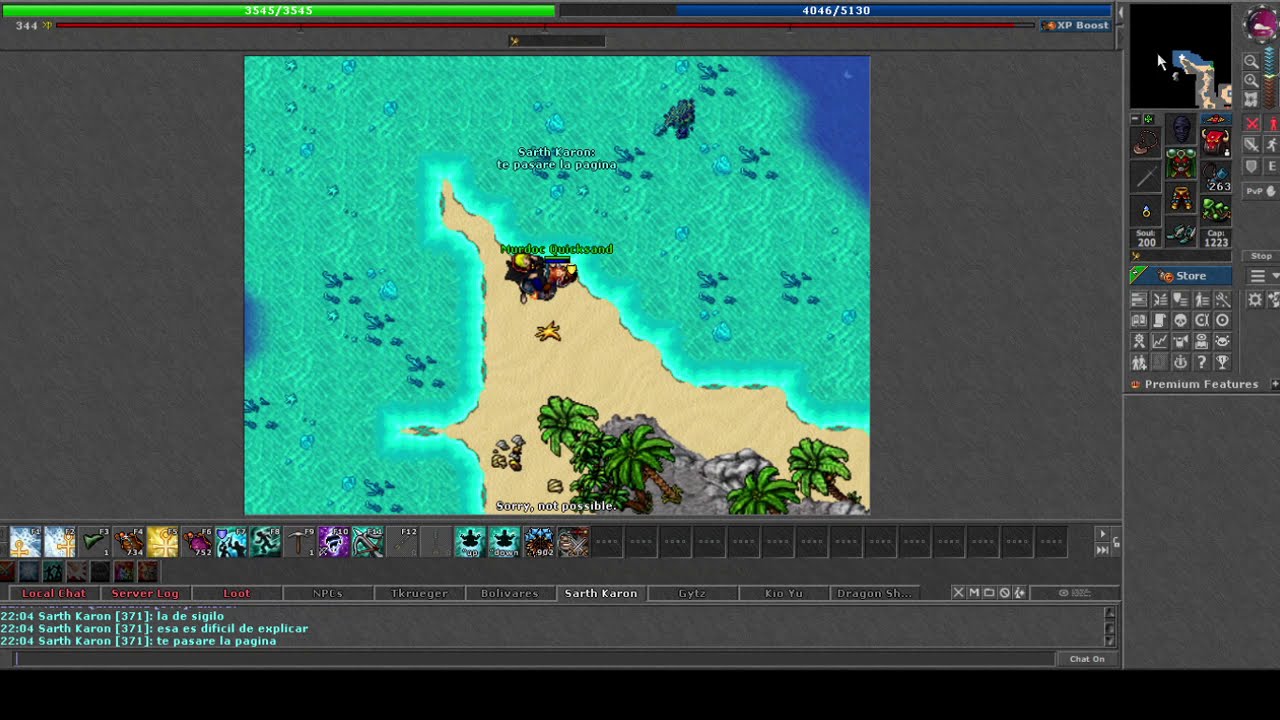Open the Gytz chat tab
Viewport: 1280px width, 720px height.
(x=692, y=593)
